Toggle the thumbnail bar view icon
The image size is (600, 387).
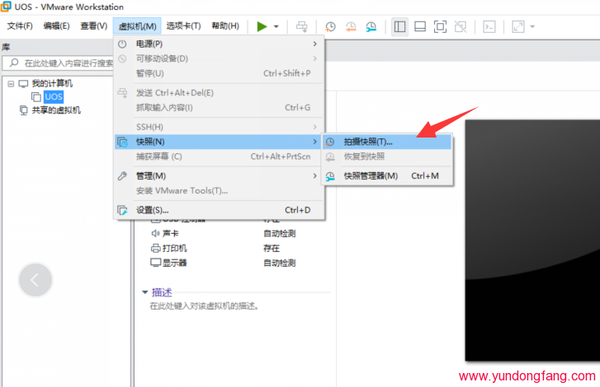coord(420,26)
